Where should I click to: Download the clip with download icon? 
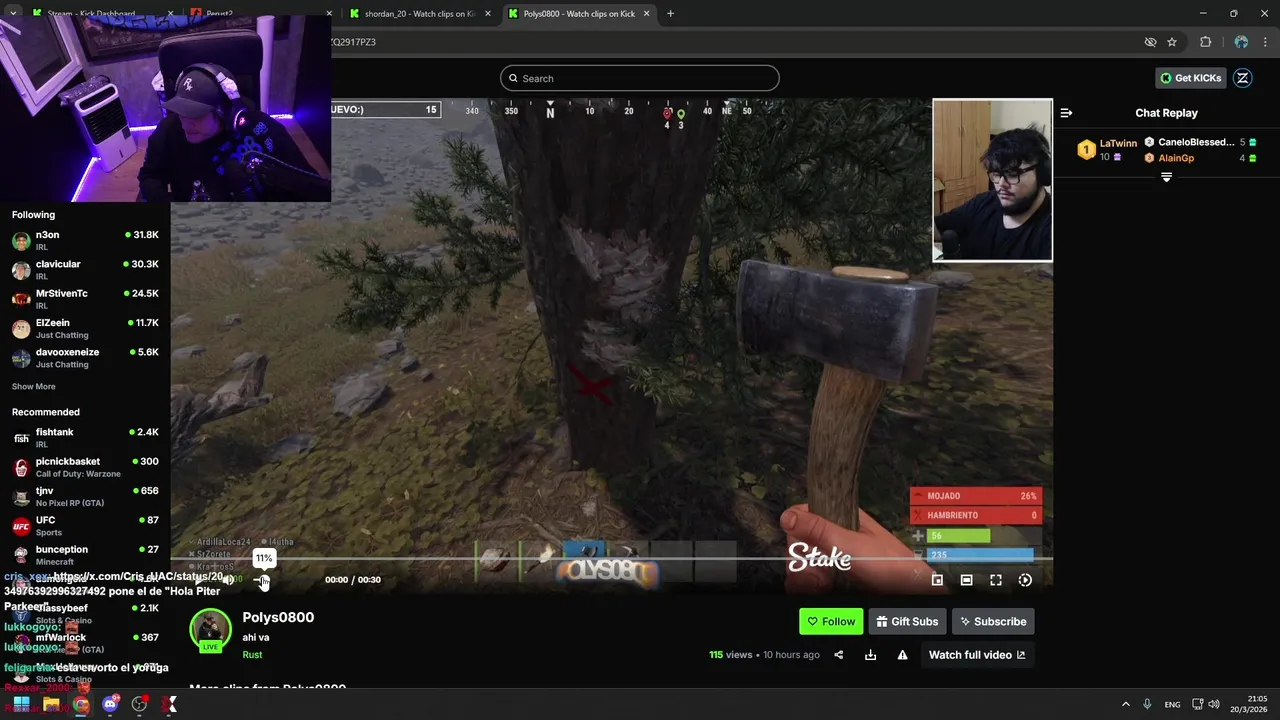point(870,655)
